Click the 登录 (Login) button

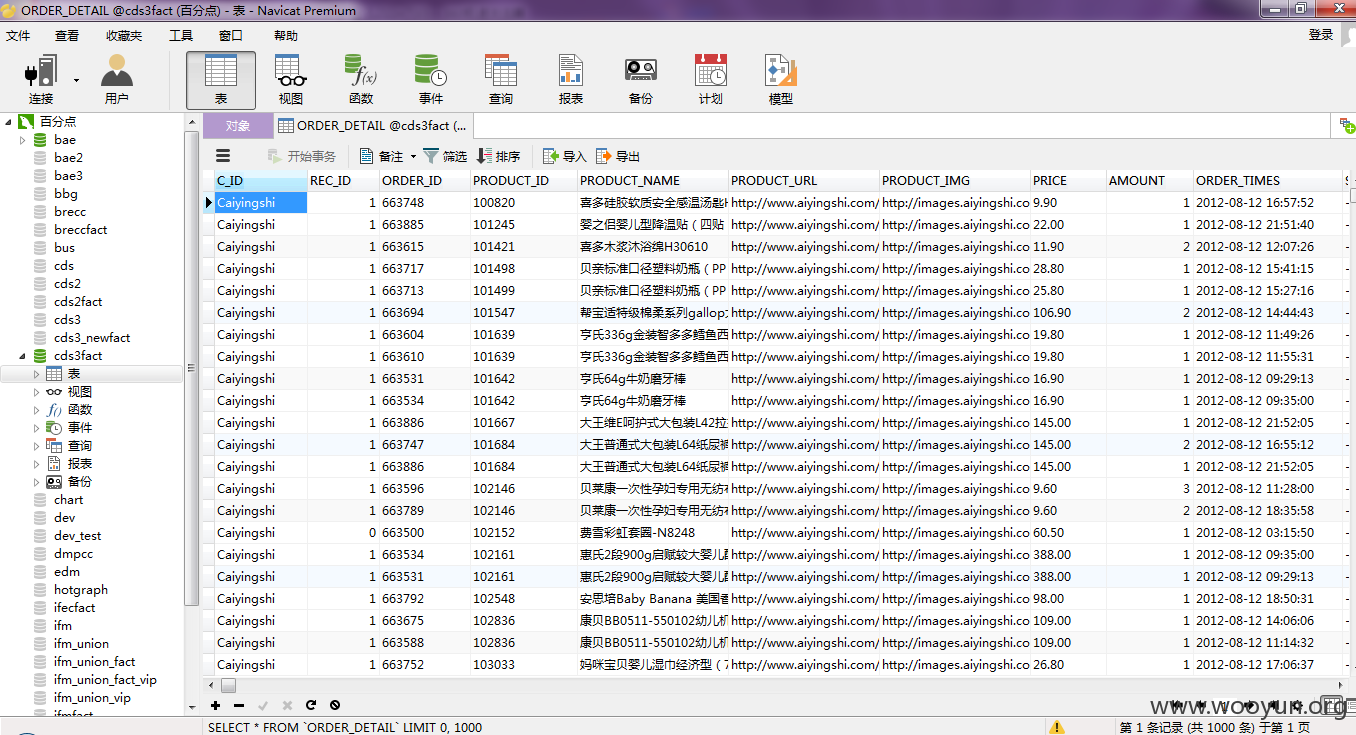pyautogui.click(x=1321, y=35)
